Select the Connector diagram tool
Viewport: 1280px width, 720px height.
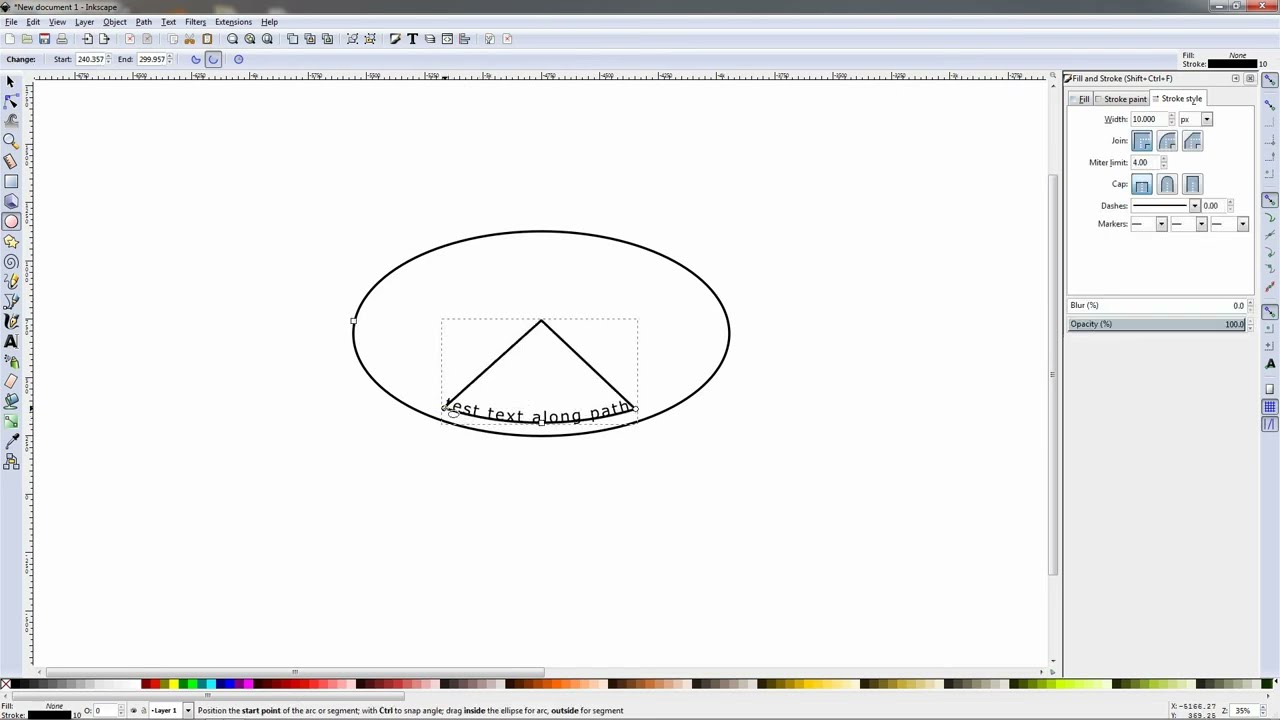click(x=11, y=461)
